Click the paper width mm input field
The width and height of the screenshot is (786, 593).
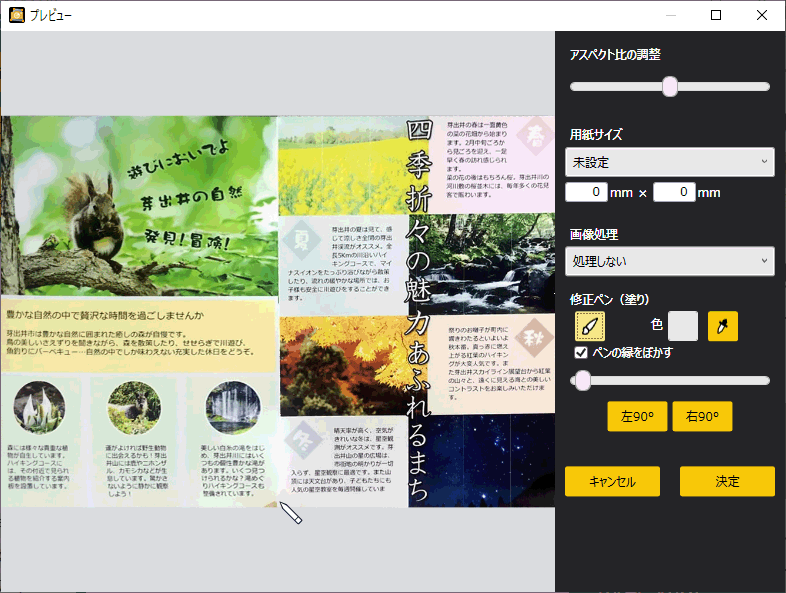[x=587, y=192]
